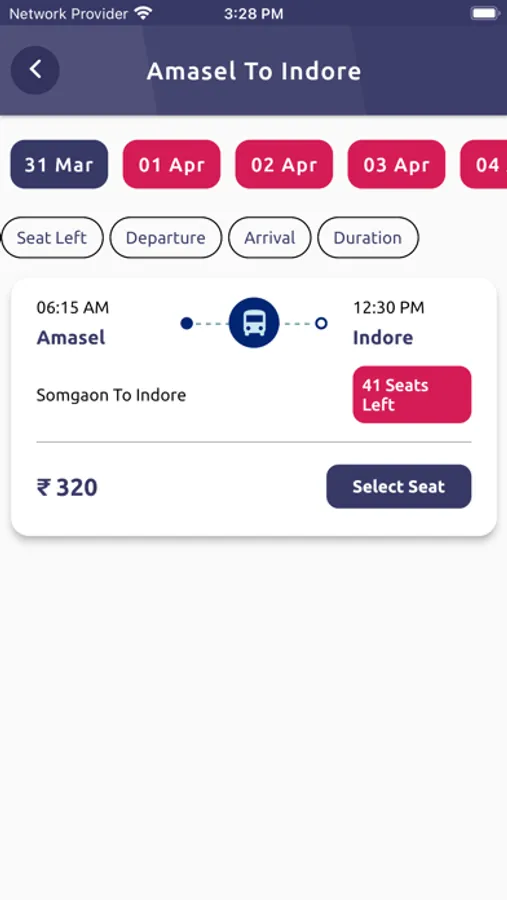Choose the 02 Apr date
The width and height of the screenshot is (507, 900).
point(284,164)
